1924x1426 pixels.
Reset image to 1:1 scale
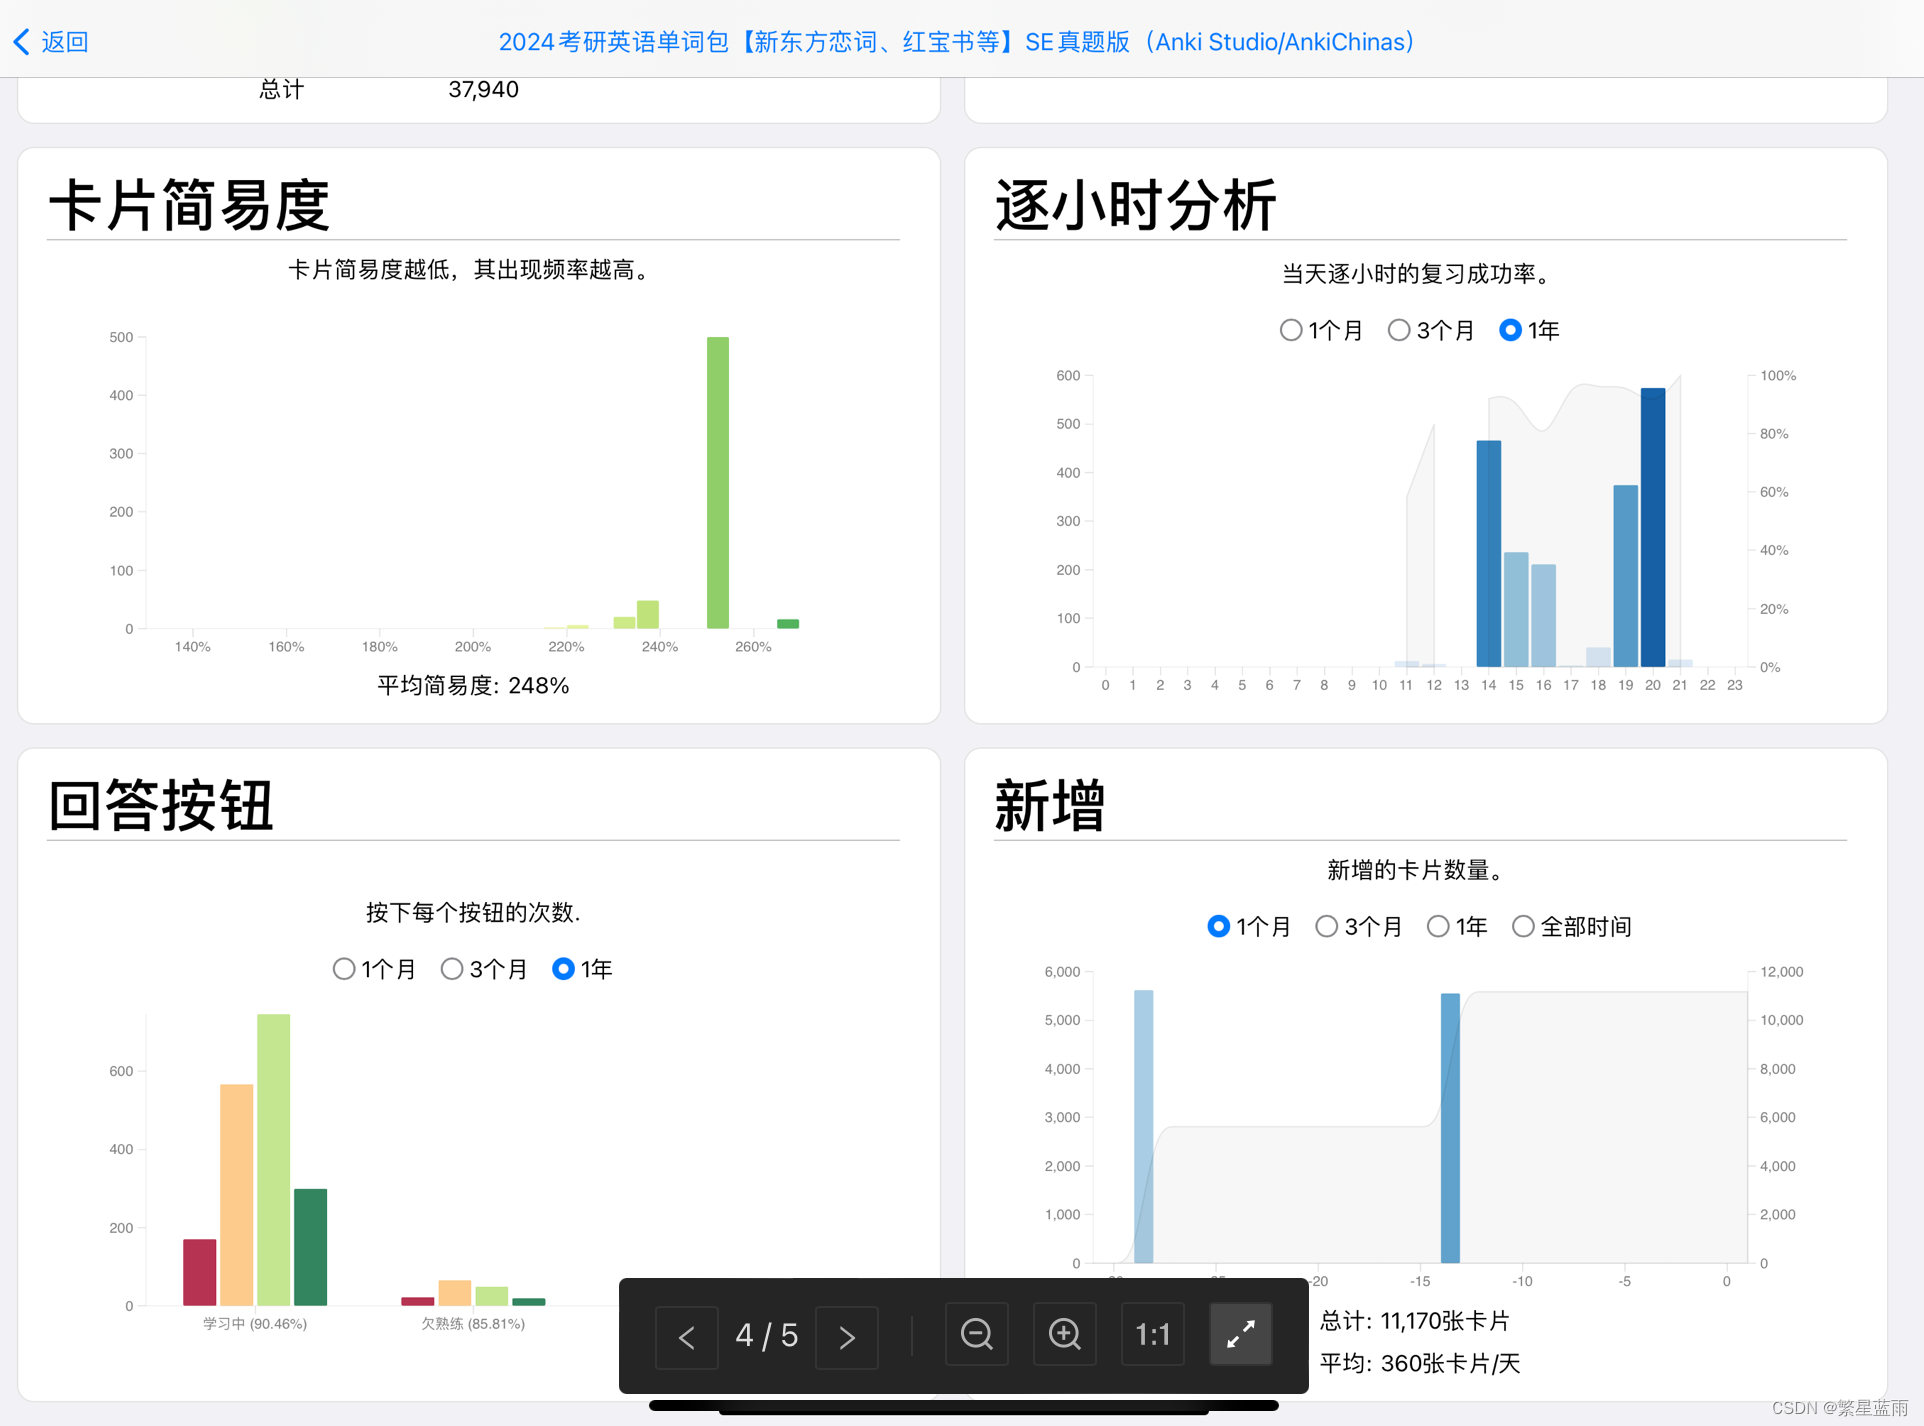[x=1152, y=1334]
